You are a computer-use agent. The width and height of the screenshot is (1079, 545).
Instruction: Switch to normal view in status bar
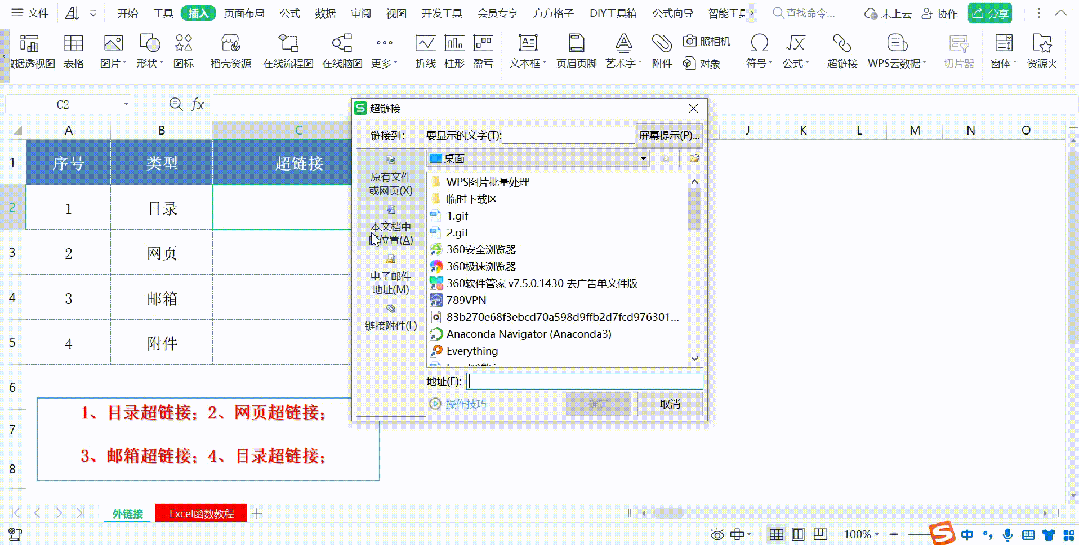[x=776, y=534]
